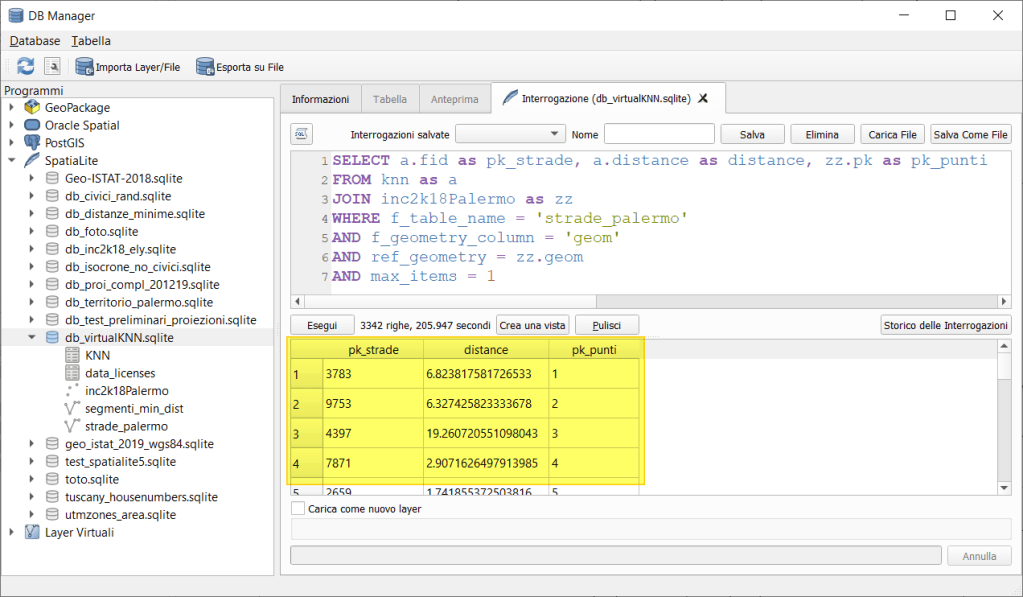
Task: Open the SQL window toolbar icon
Action: (54, 66)
